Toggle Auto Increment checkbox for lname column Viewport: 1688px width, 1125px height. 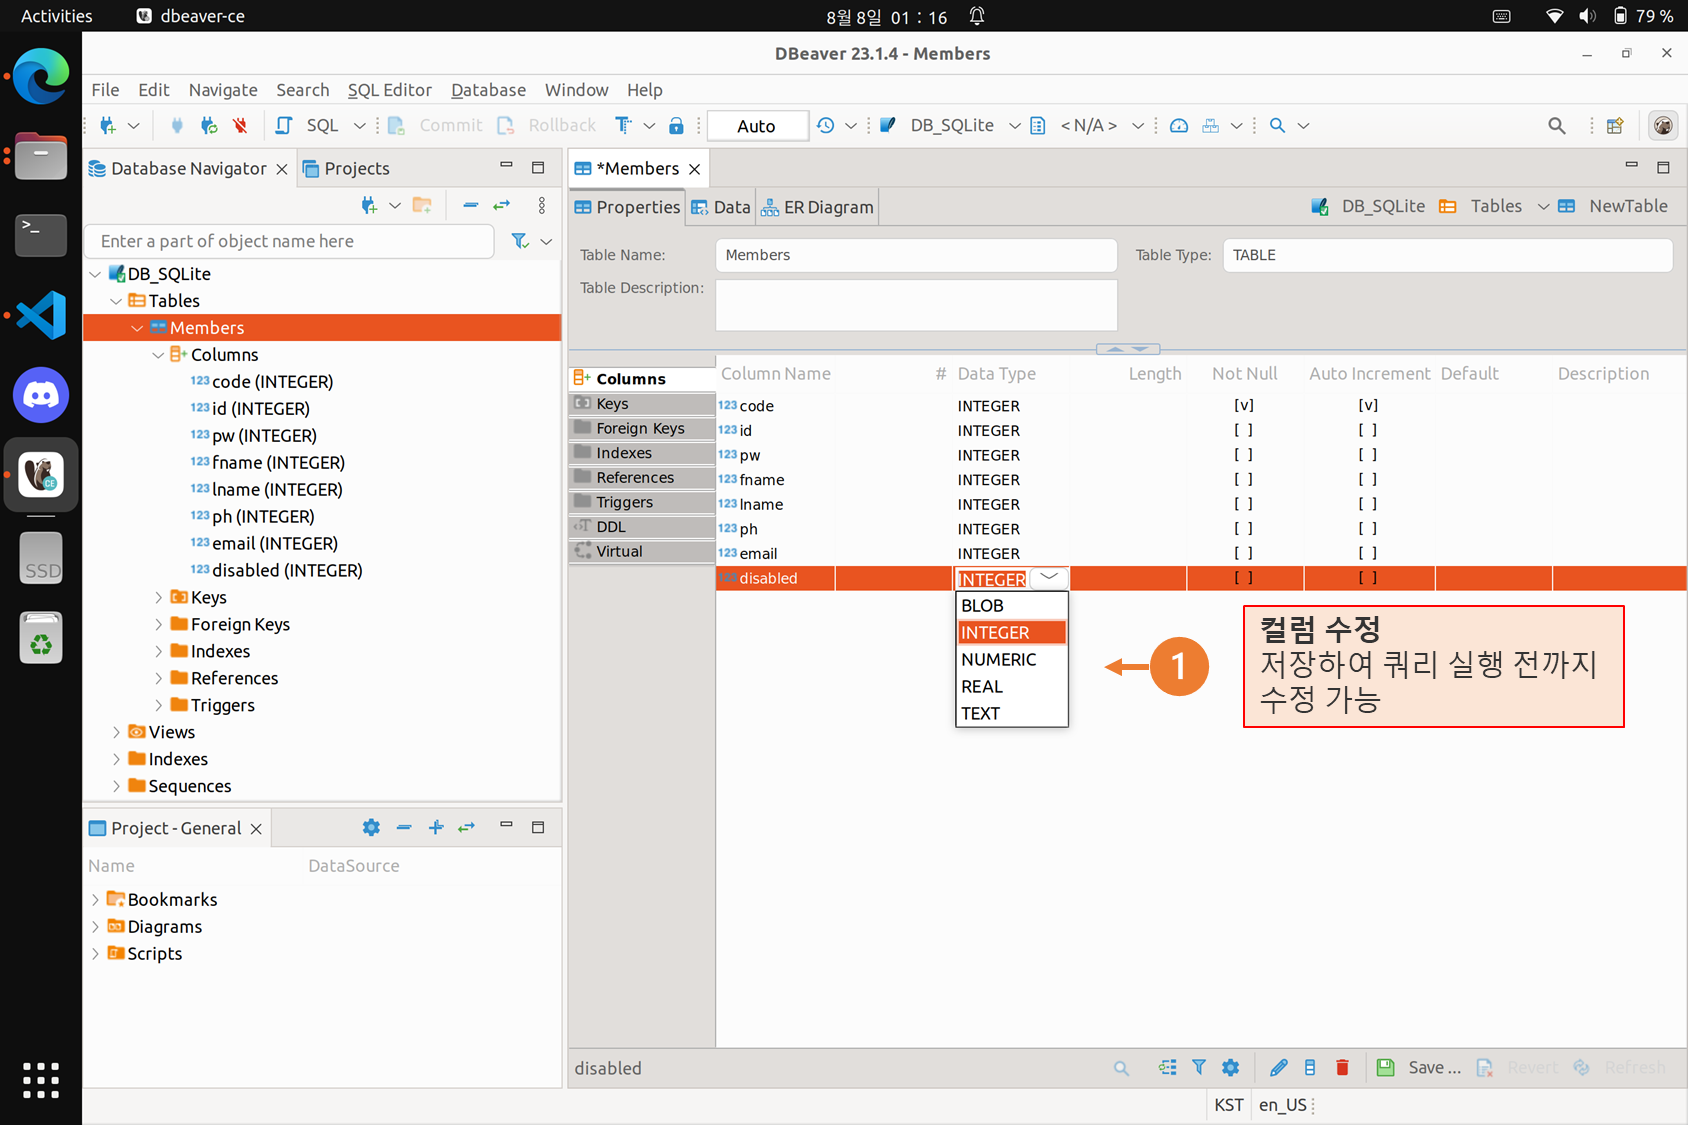click(x=1368, y=504)
